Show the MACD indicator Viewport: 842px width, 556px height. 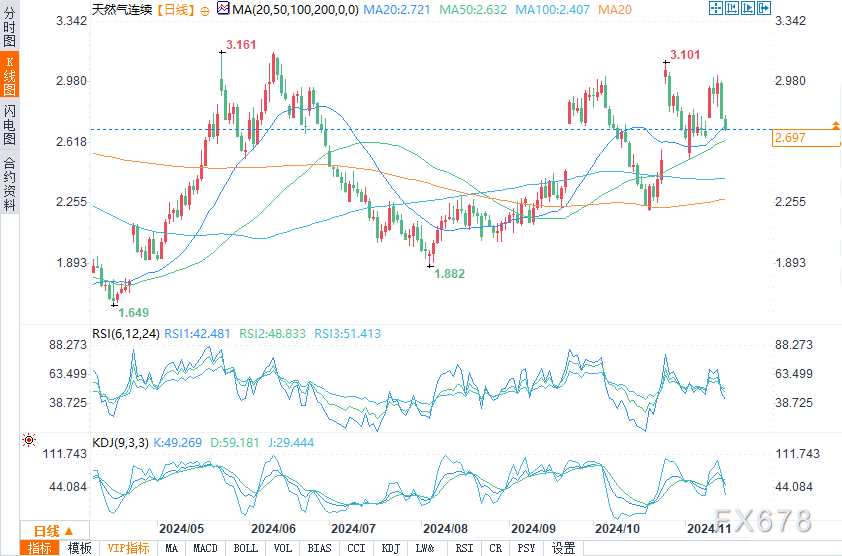click(x=205, y=548)
